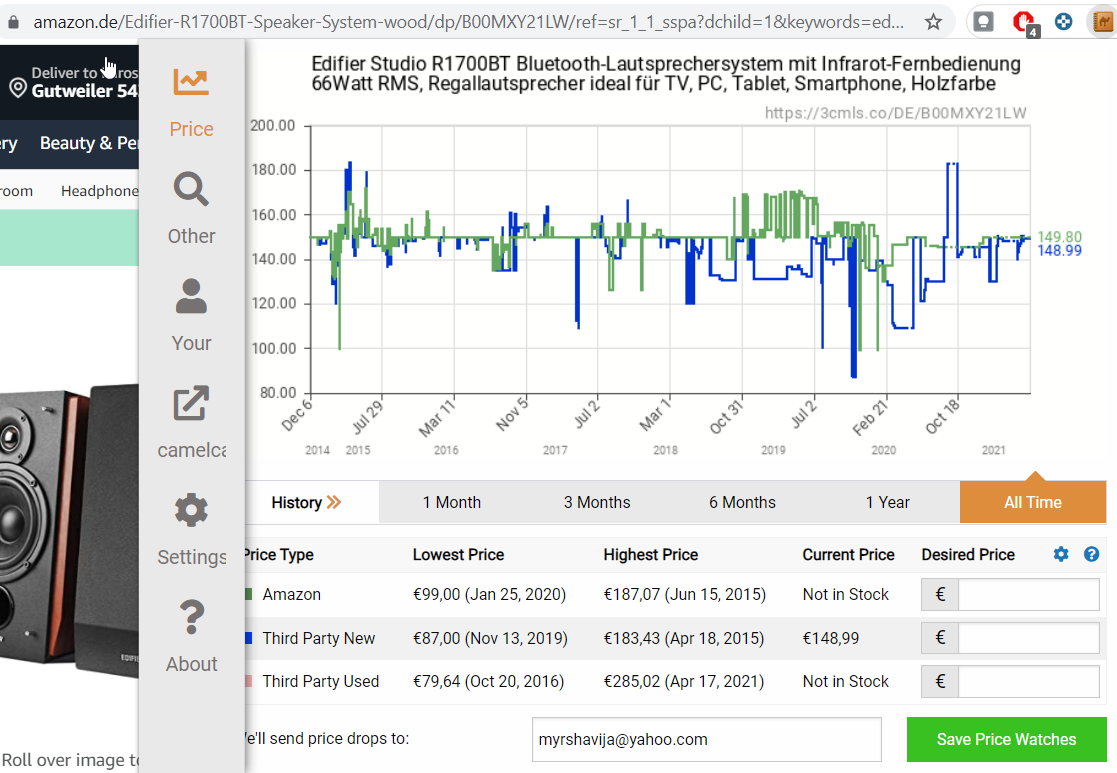
Task: Click the blue gear next to Desired Price
Action: tap(1061, 554)
